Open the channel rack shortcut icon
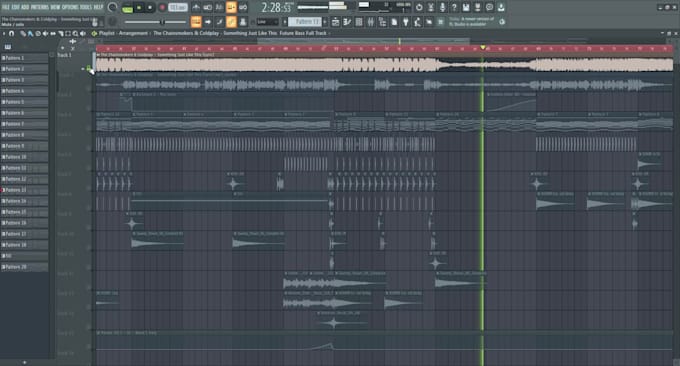Viewport: 680px width, 366px height. tap(359, 22)
